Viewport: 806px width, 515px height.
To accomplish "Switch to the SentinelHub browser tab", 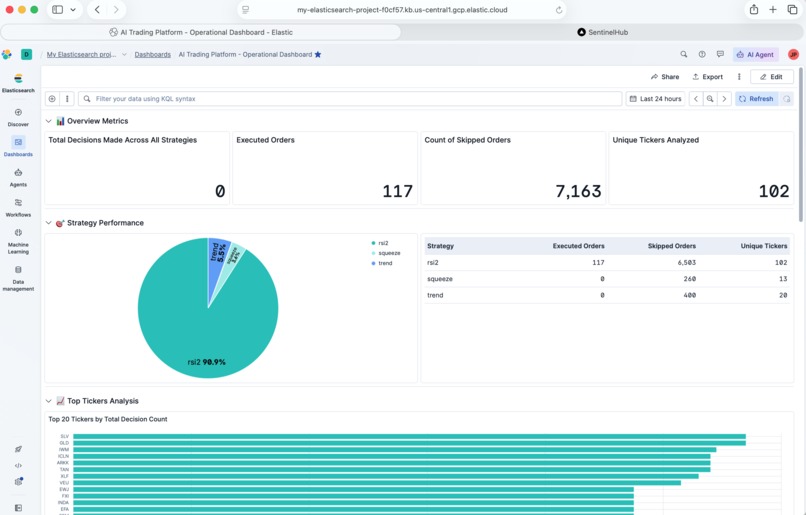I will pos(602,32).
